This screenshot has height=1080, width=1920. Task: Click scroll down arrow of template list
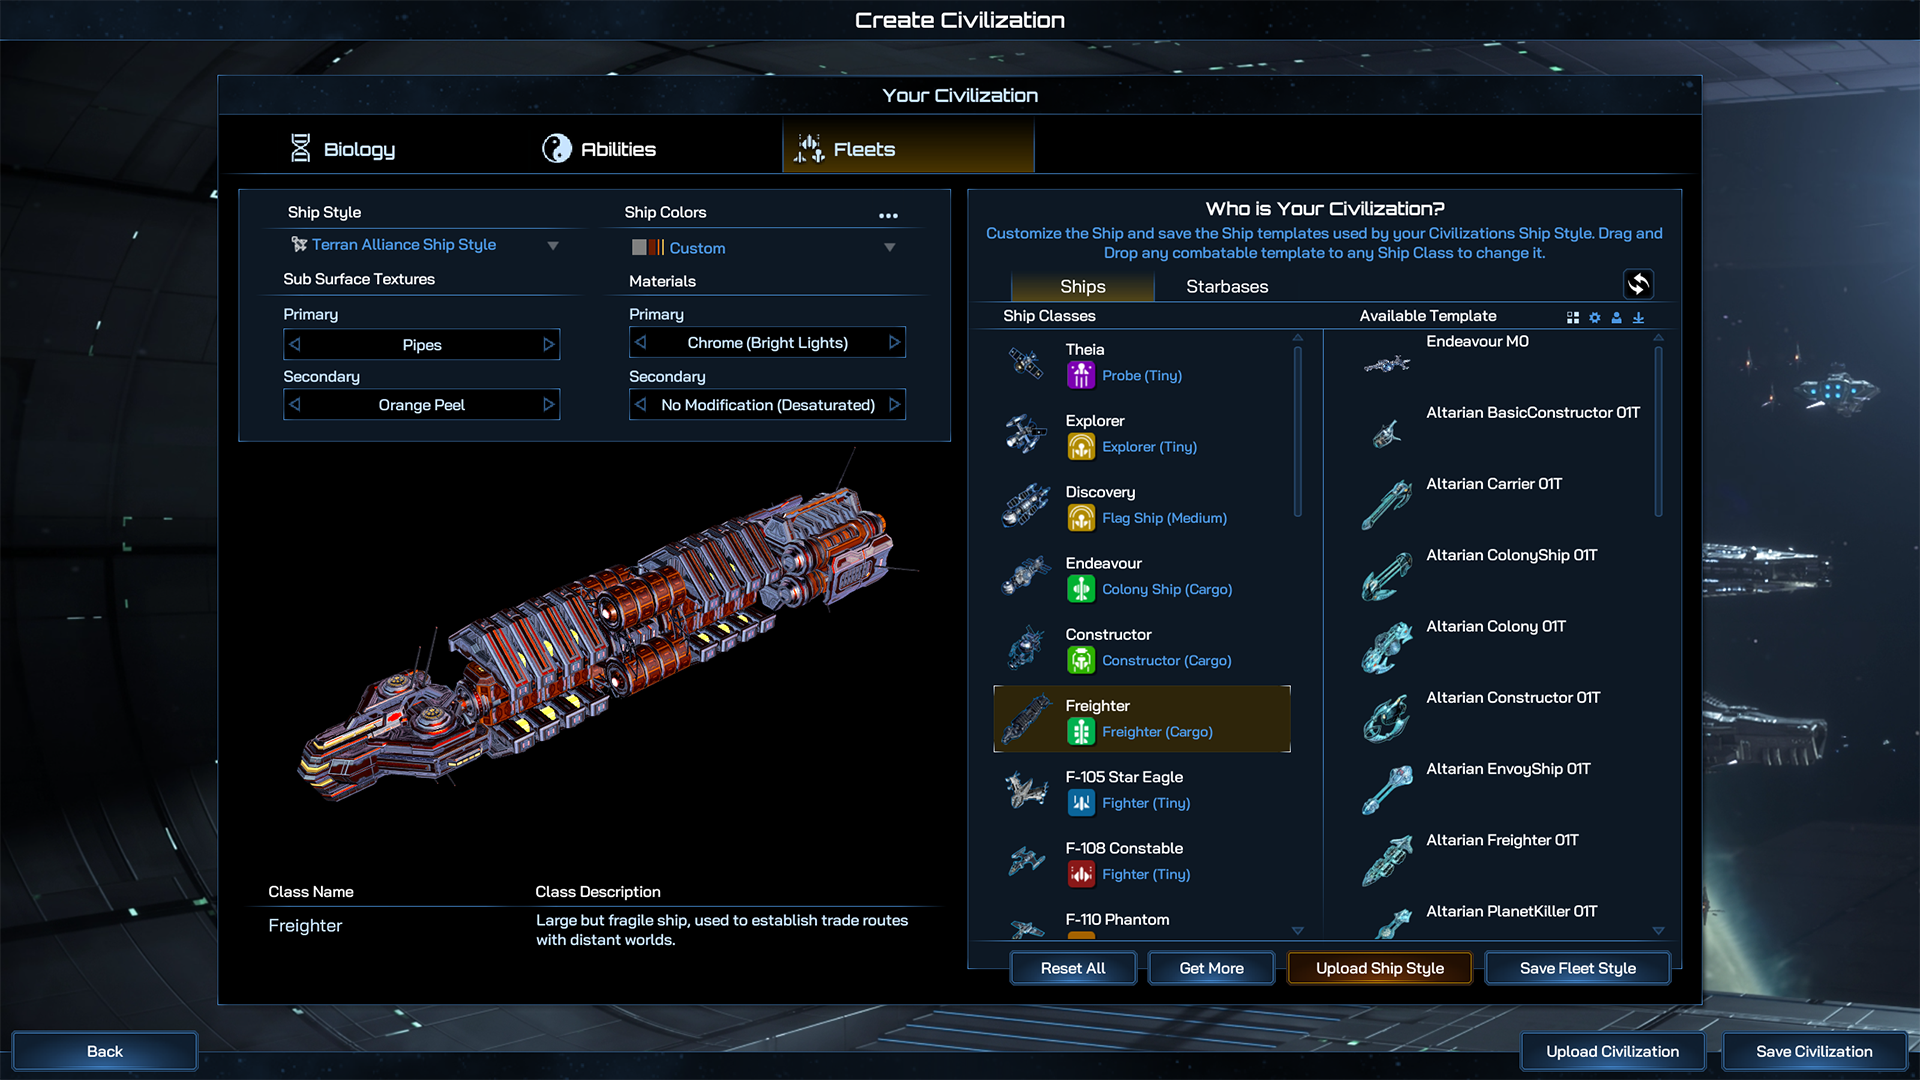tap(1658, 931)
